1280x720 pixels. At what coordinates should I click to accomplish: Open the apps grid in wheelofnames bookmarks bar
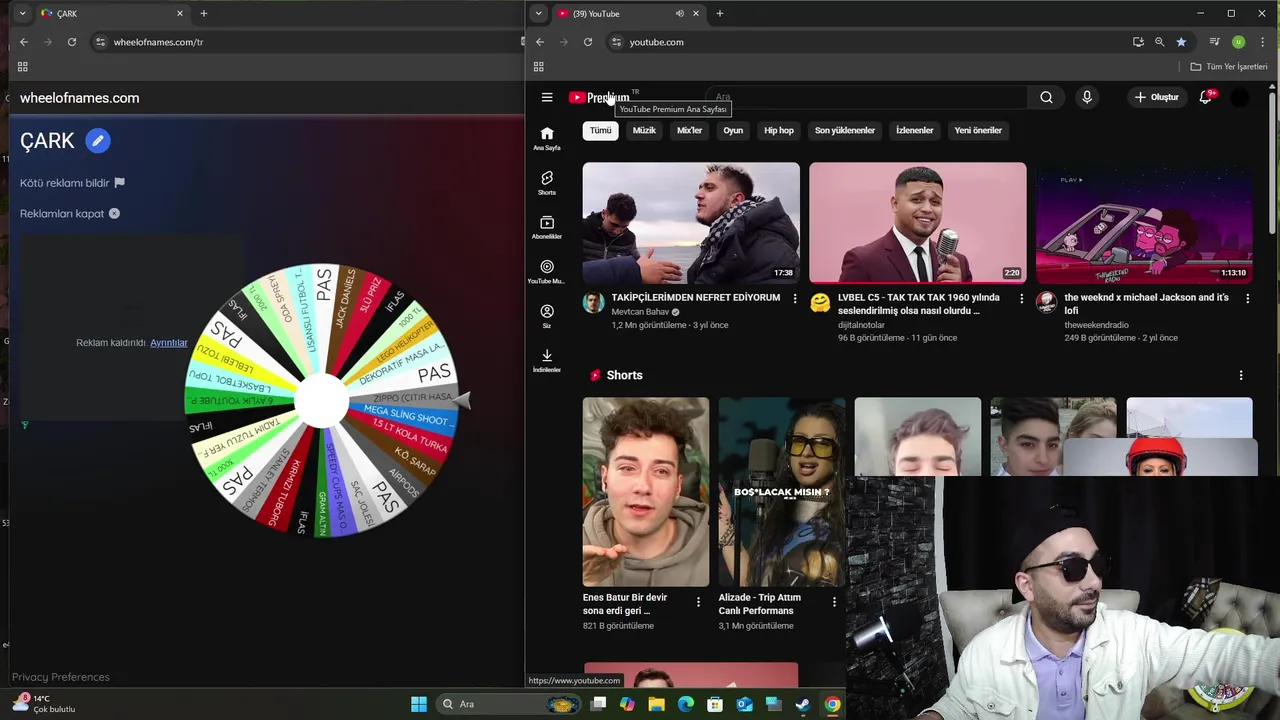(x=22, y=67)
